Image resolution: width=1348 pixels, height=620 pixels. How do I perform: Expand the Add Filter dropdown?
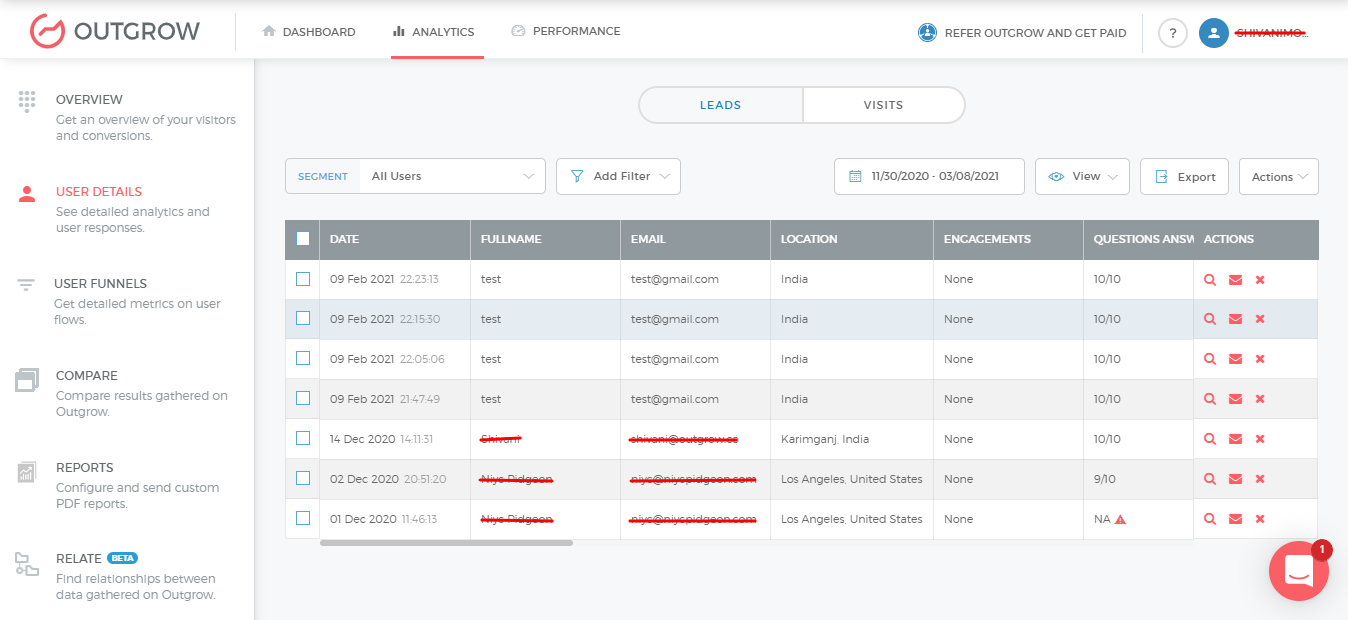618,176
